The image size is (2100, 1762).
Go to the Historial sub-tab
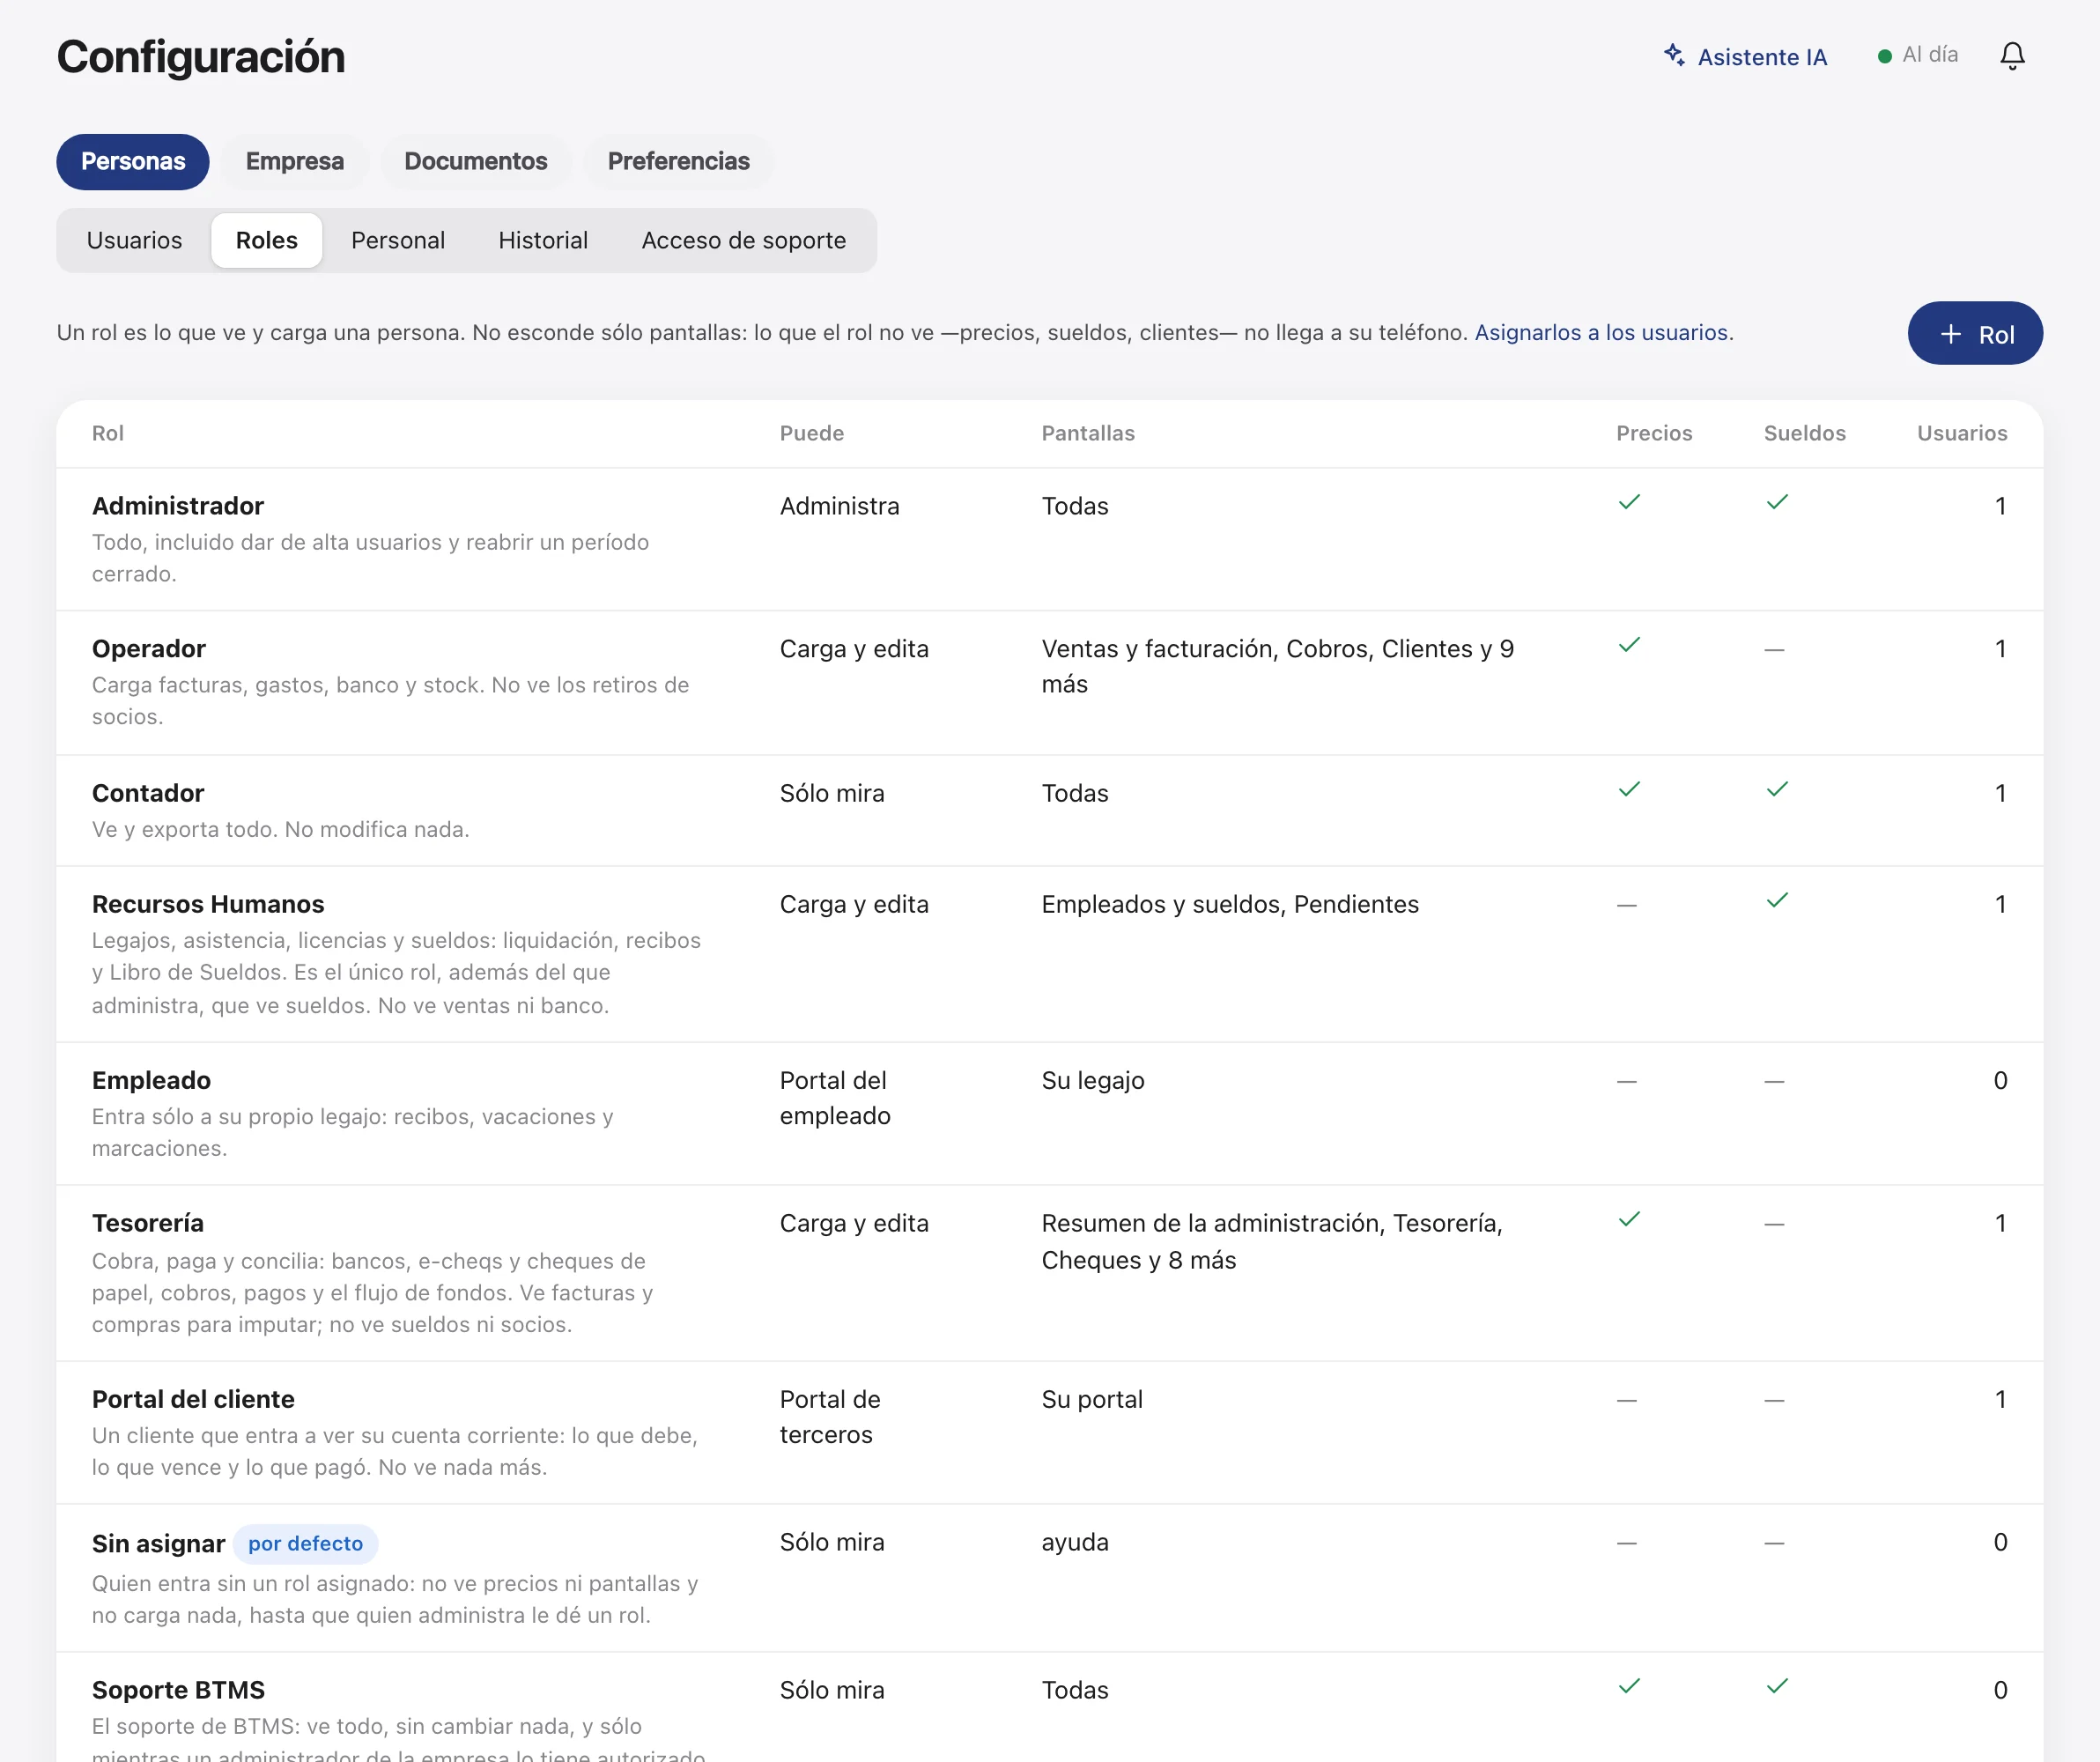point(543,241)
